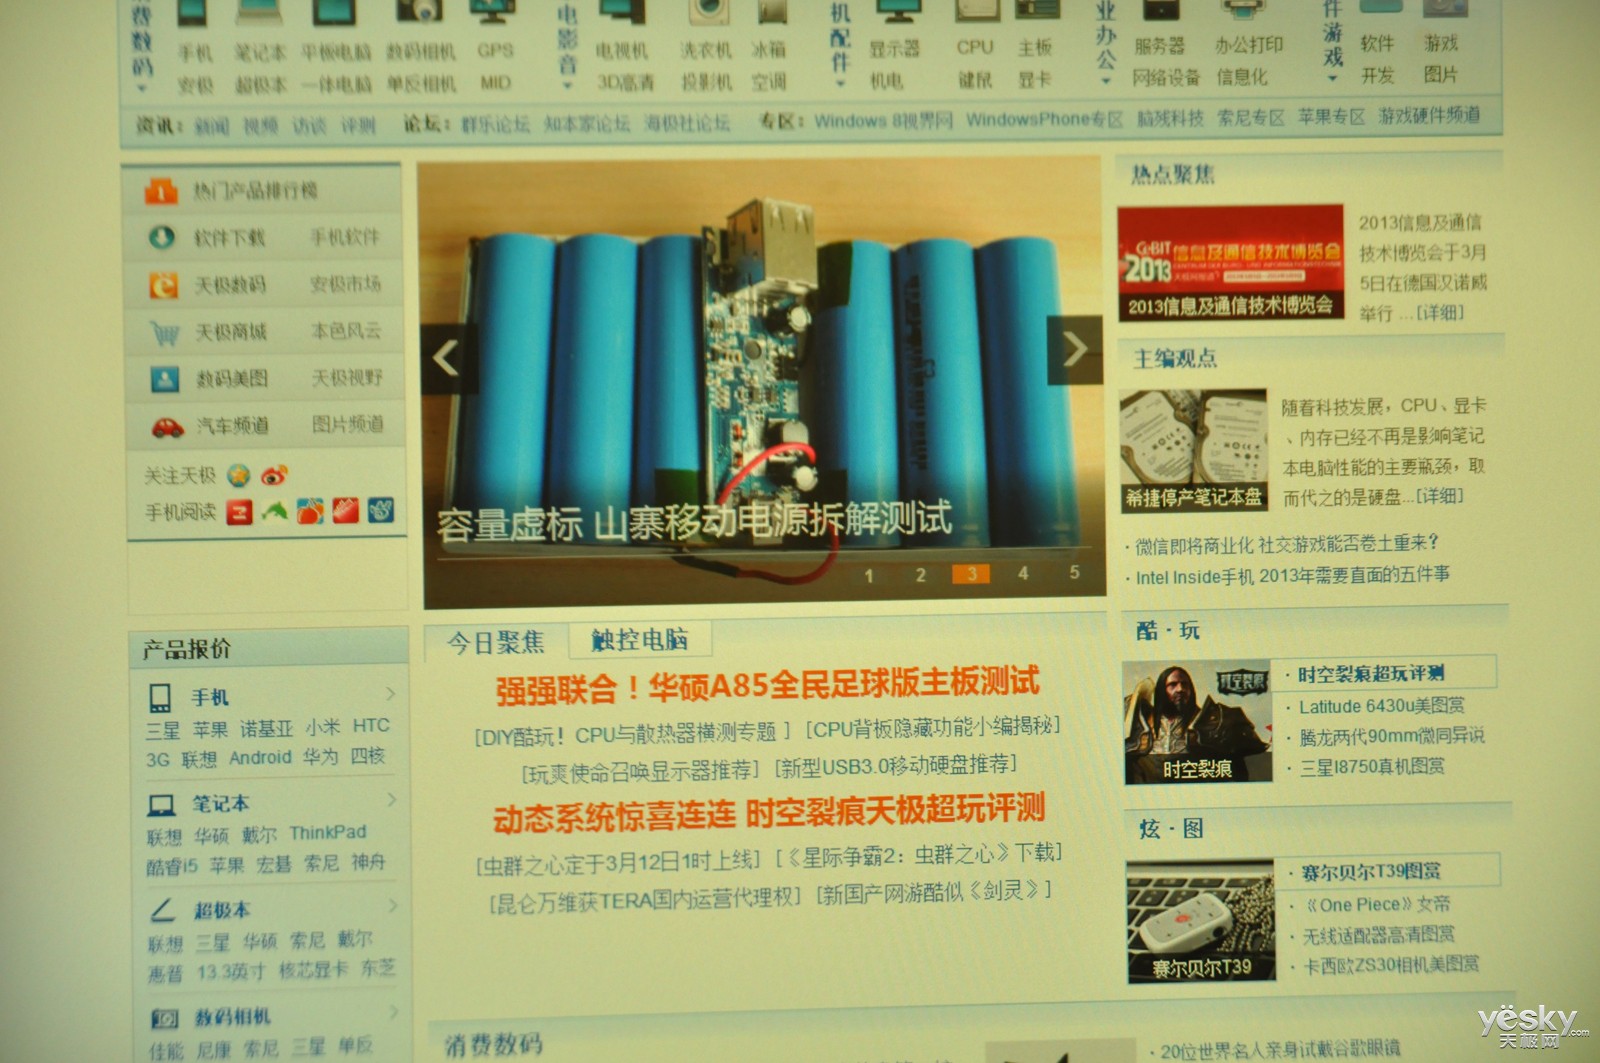The width and height of the screenshot is (1600, 1063).
Task: Click the 赛尔贝尔T39 thumbnail
Action: pyautogui.click(x=1200, y=922)
